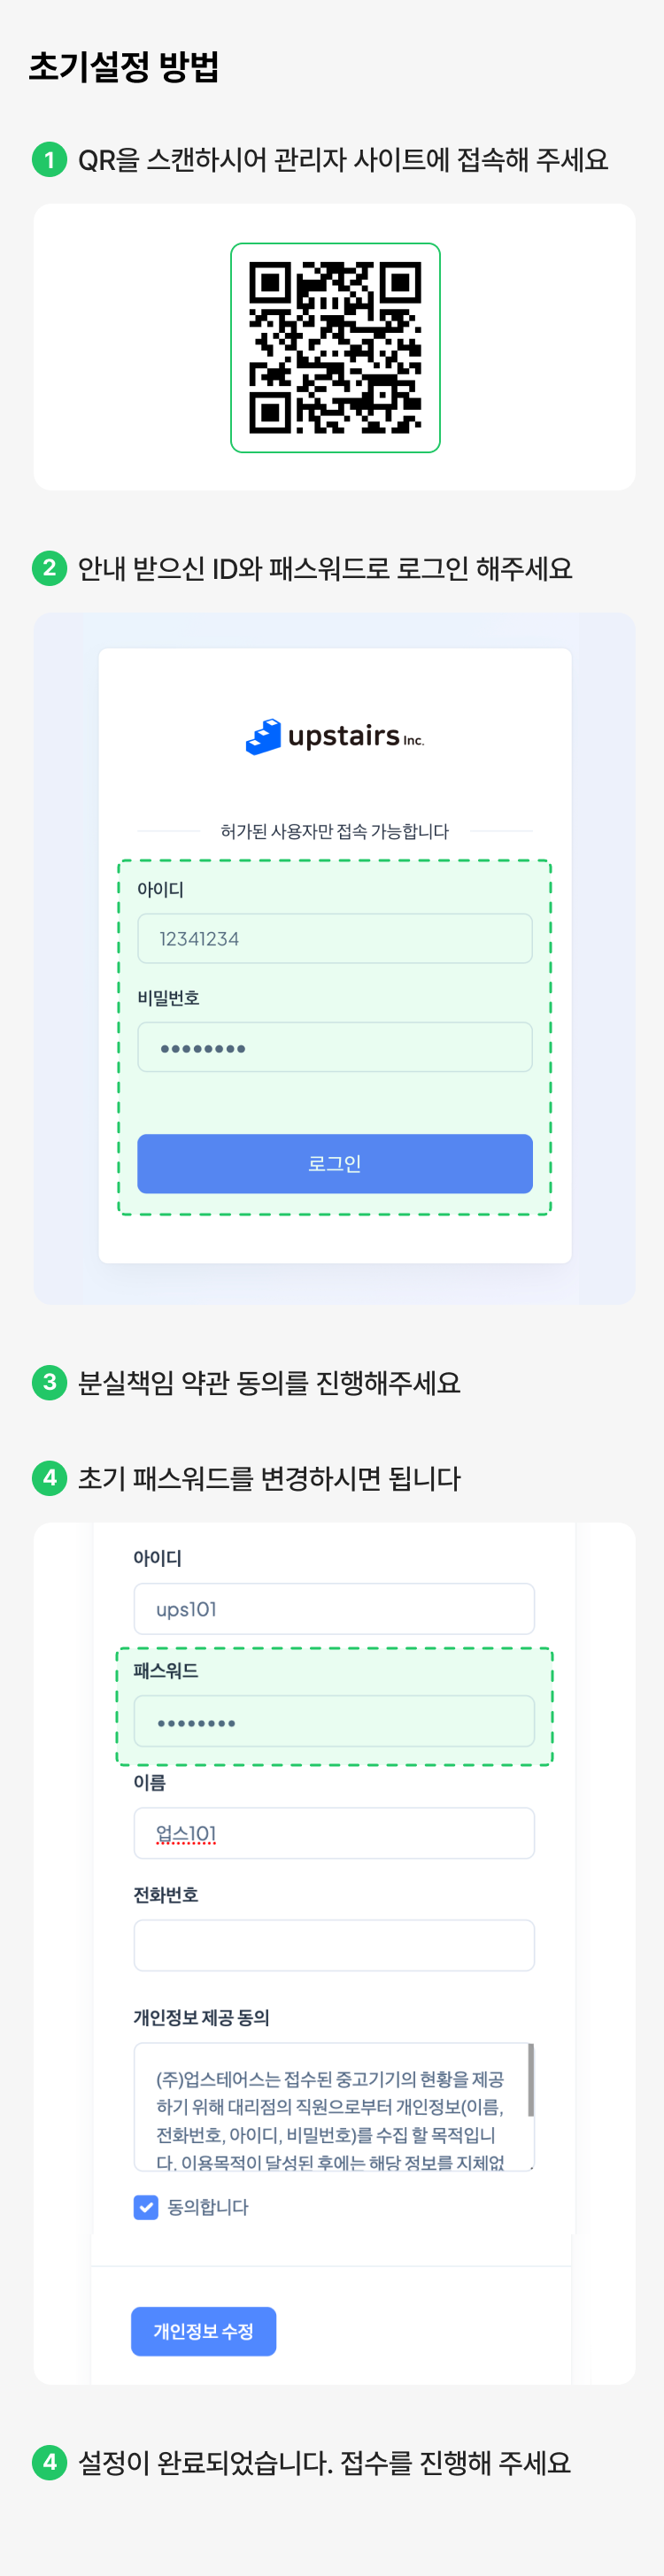Click the green step 2 number badge
This screenshot has height=2576, width=664.
(x=49, y=568)
